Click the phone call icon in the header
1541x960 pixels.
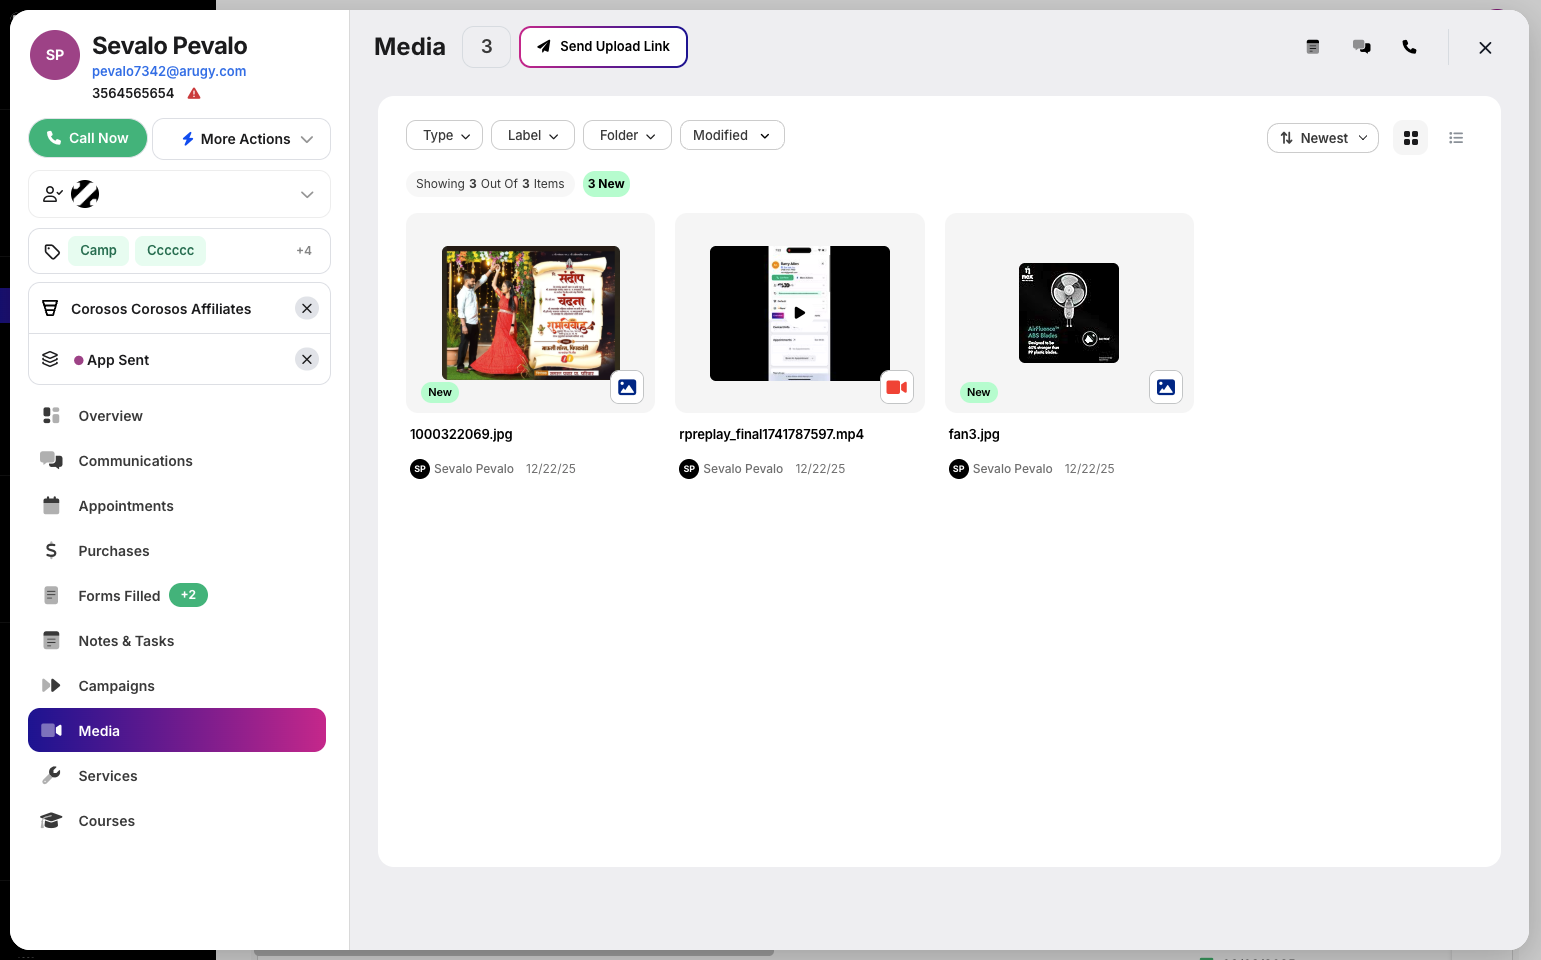[1409, 47]
